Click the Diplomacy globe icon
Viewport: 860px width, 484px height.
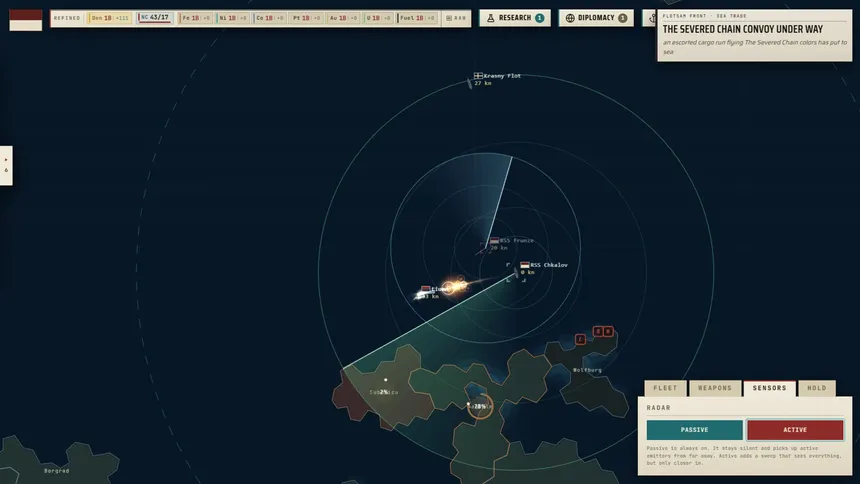tap(570, 18)
